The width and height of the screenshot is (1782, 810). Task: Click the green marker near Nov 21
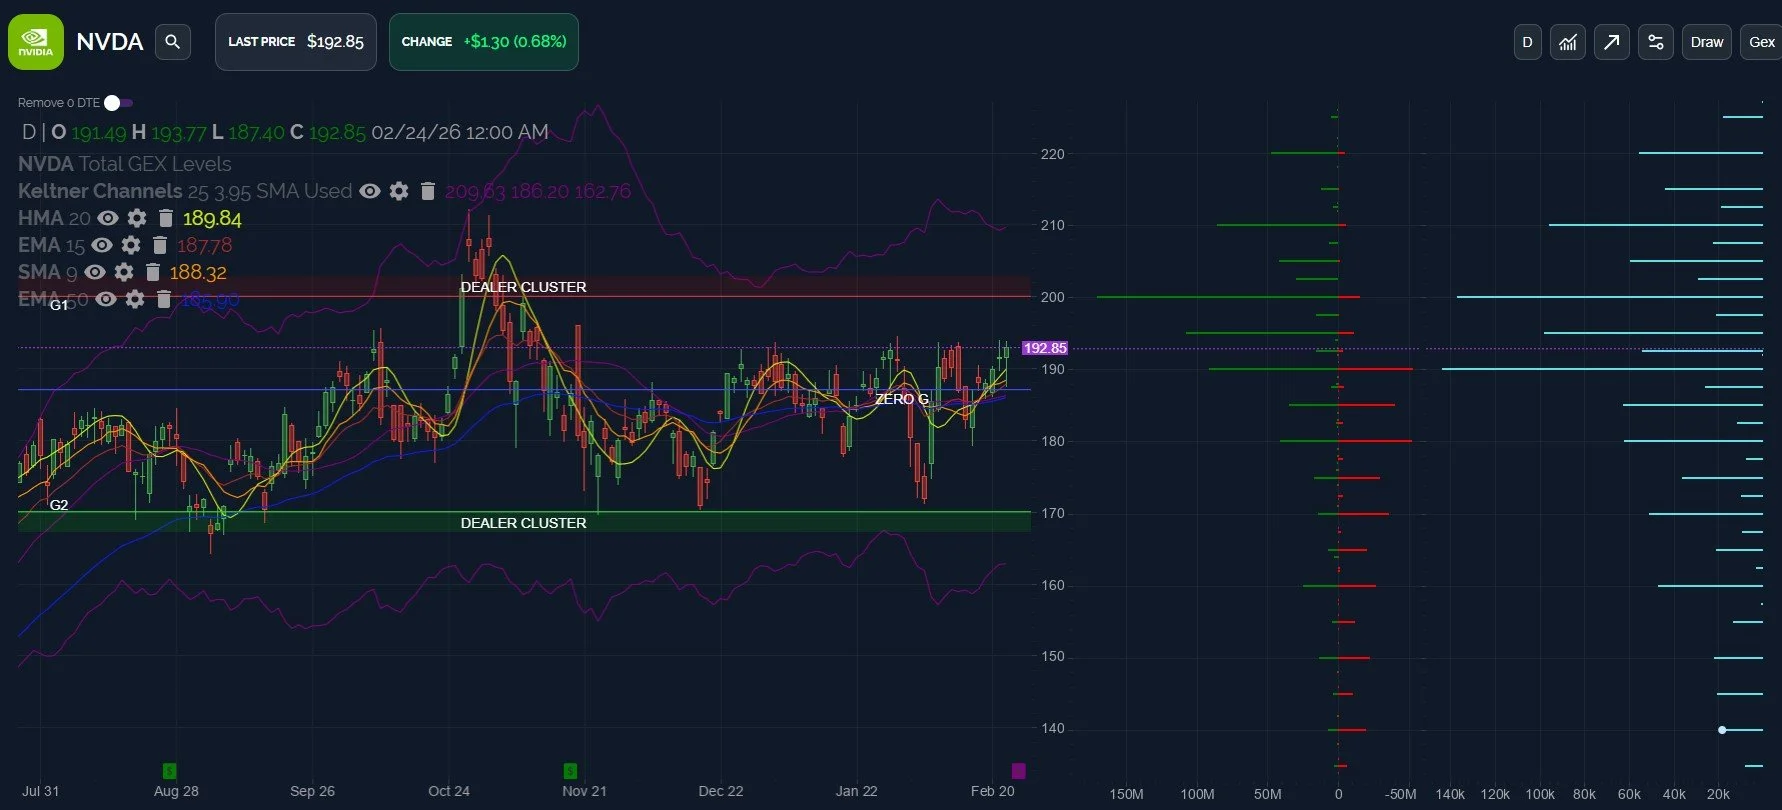point(570,771)
